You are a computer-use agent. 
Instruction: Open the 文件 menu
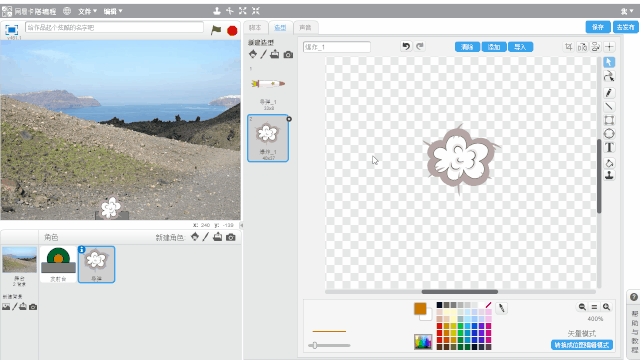click(x=87, y=11)
